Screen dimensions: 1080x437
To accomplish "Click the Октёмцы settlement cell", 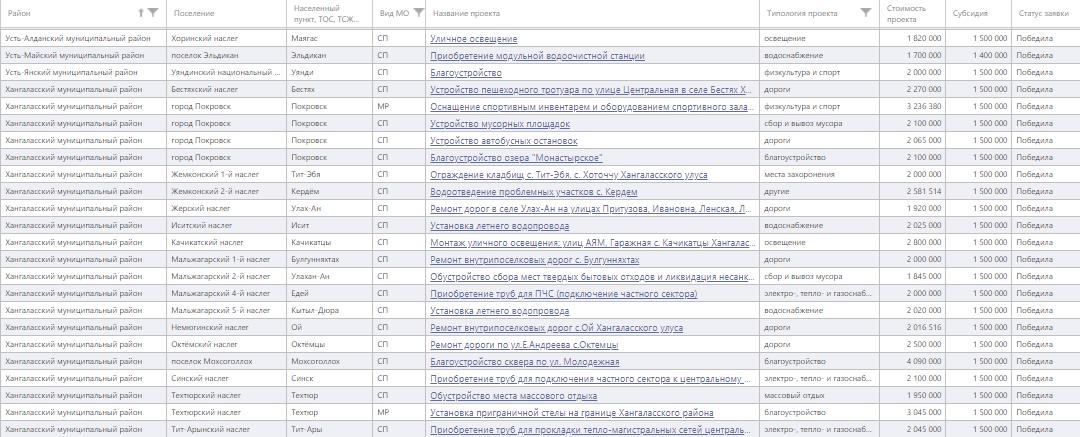I will click(329, 345).
